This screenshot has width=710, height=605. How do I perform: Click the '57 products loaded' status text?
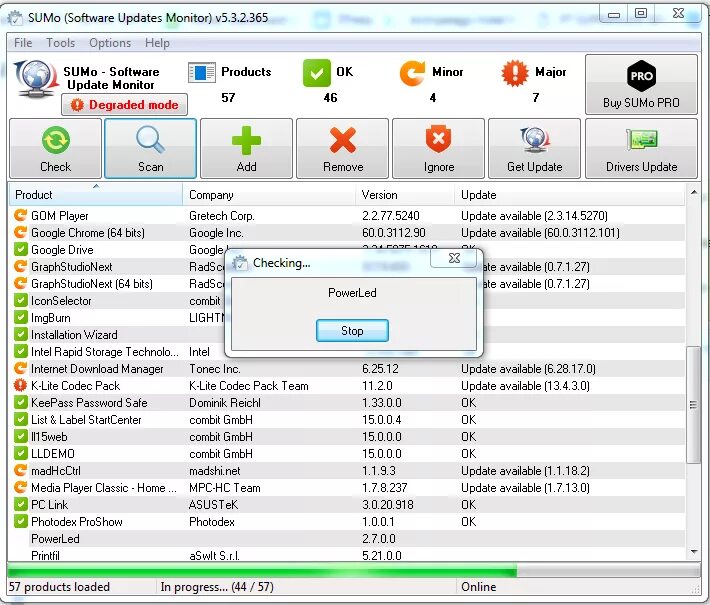[x=59, y=587]
